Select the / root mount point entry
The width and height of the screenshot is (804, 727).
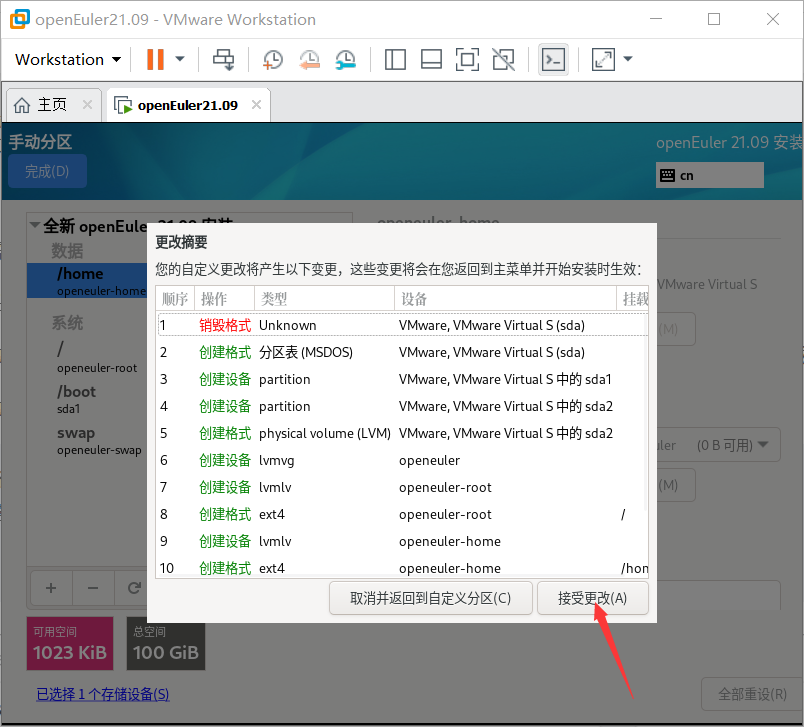(x=87, y=357)
